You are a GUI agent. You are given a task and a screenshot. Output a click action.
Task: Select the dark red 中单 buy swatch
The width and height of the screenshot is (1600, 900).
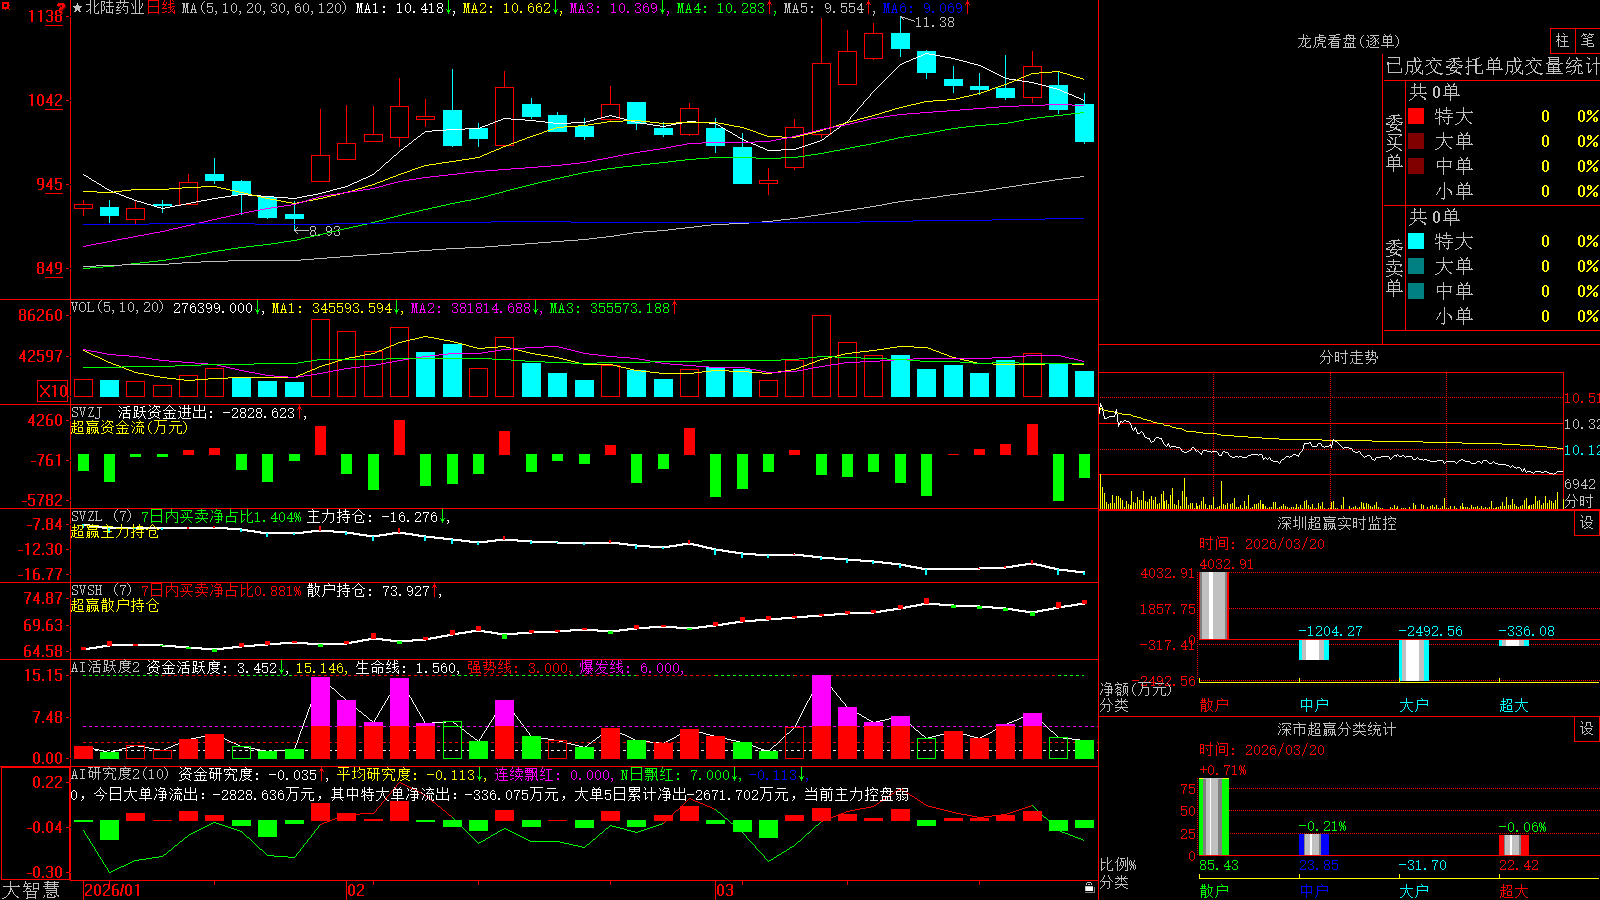tap(1416, 166)
